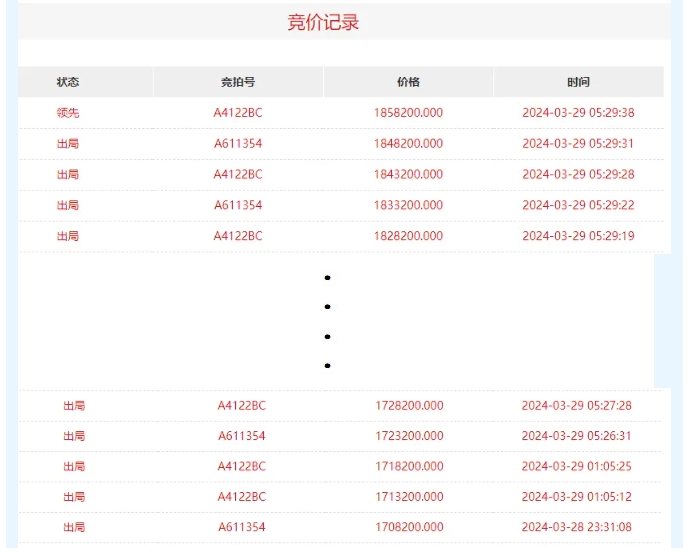Click the timestamp 2024-03-28 23:31:08
This screenshot has height=555, width=690.
point(575,527)
